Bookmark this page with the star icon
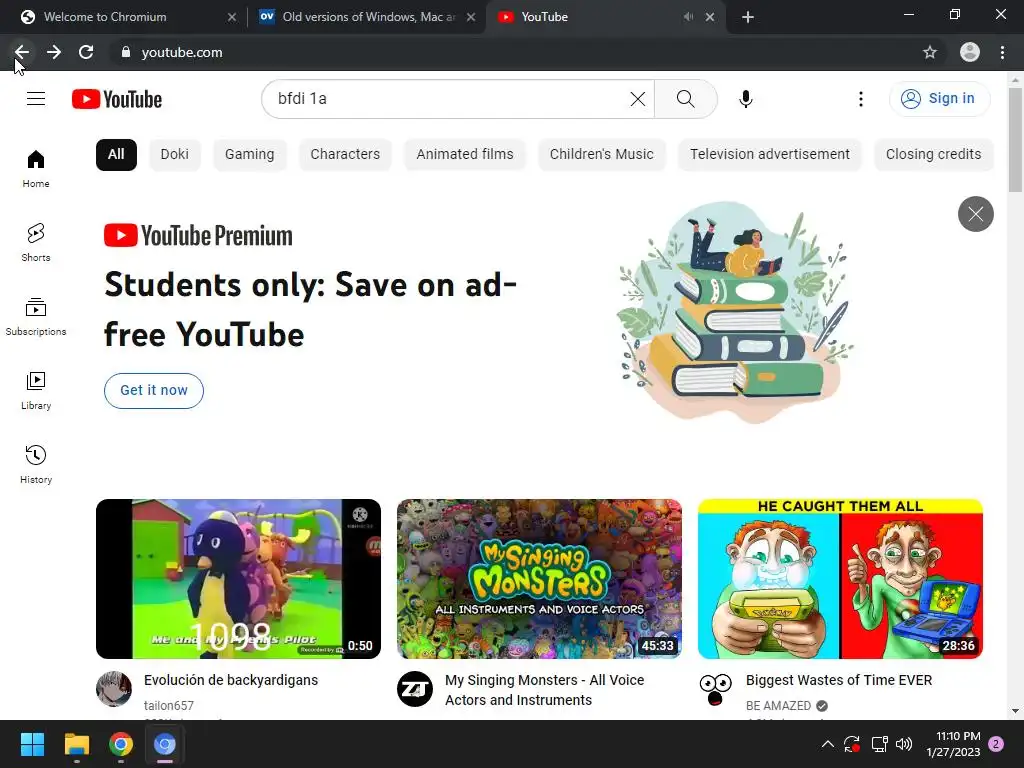1024x768 pixels. (930, 52)
